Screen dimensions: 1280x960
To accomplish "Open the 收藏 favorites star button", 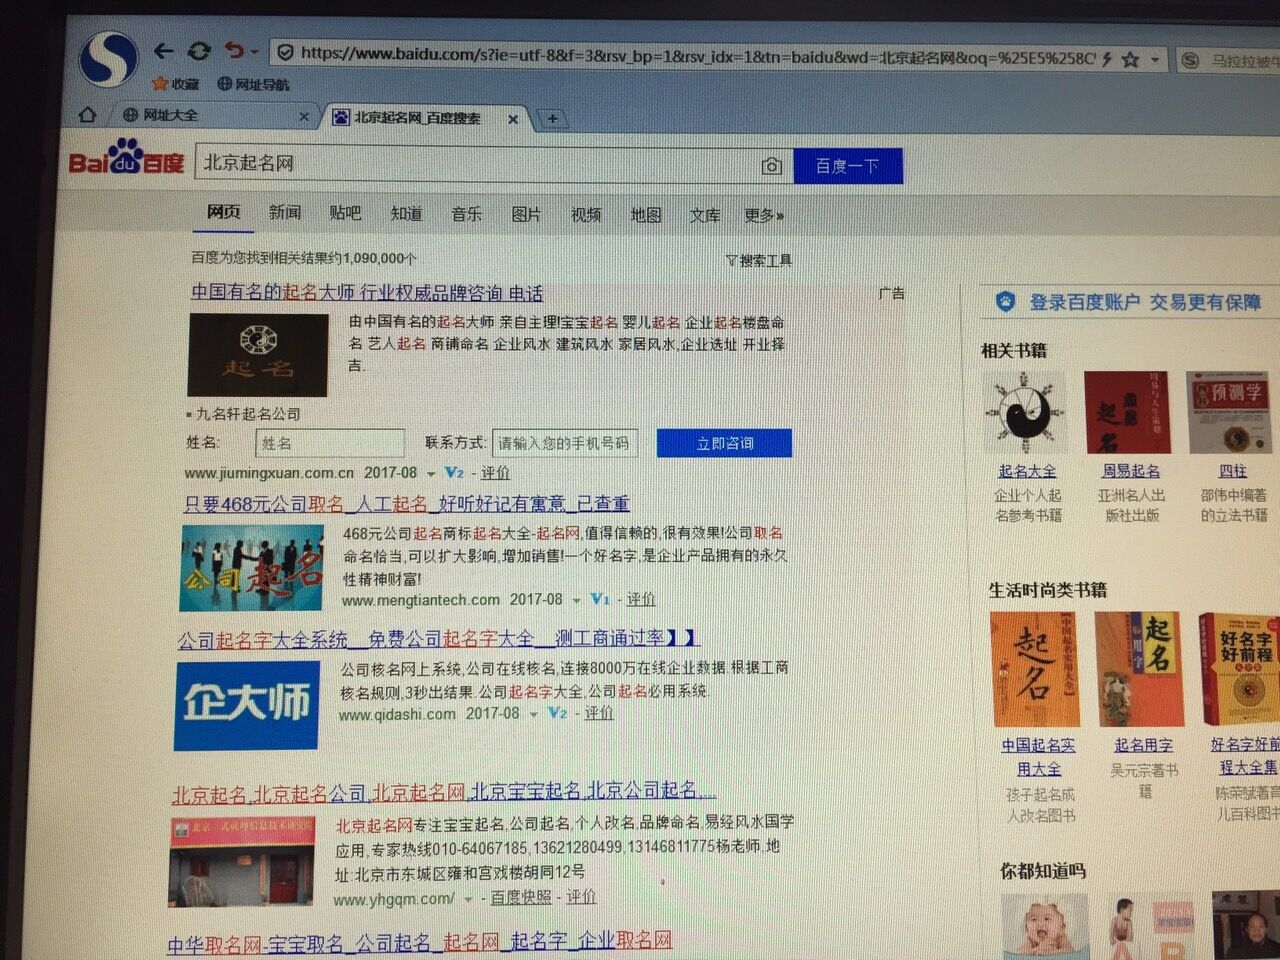I will click(x=176, y=84).
